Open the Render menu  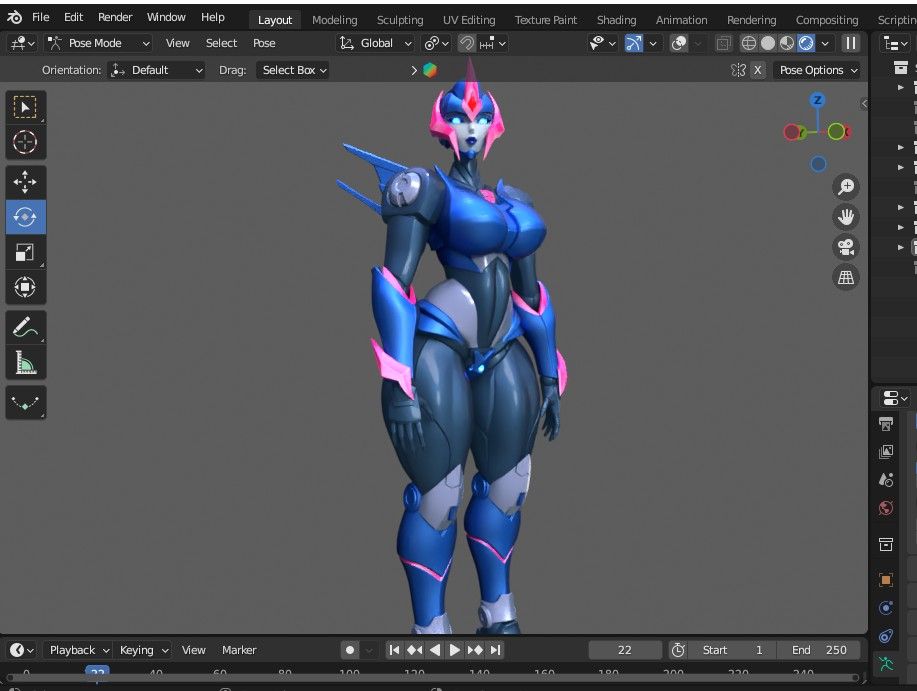[115, 18]
